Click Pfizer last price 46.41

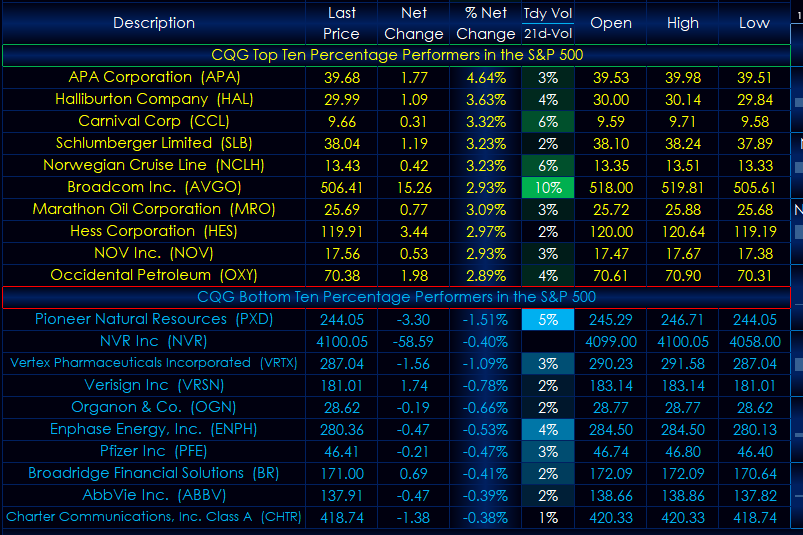[342, 452]
